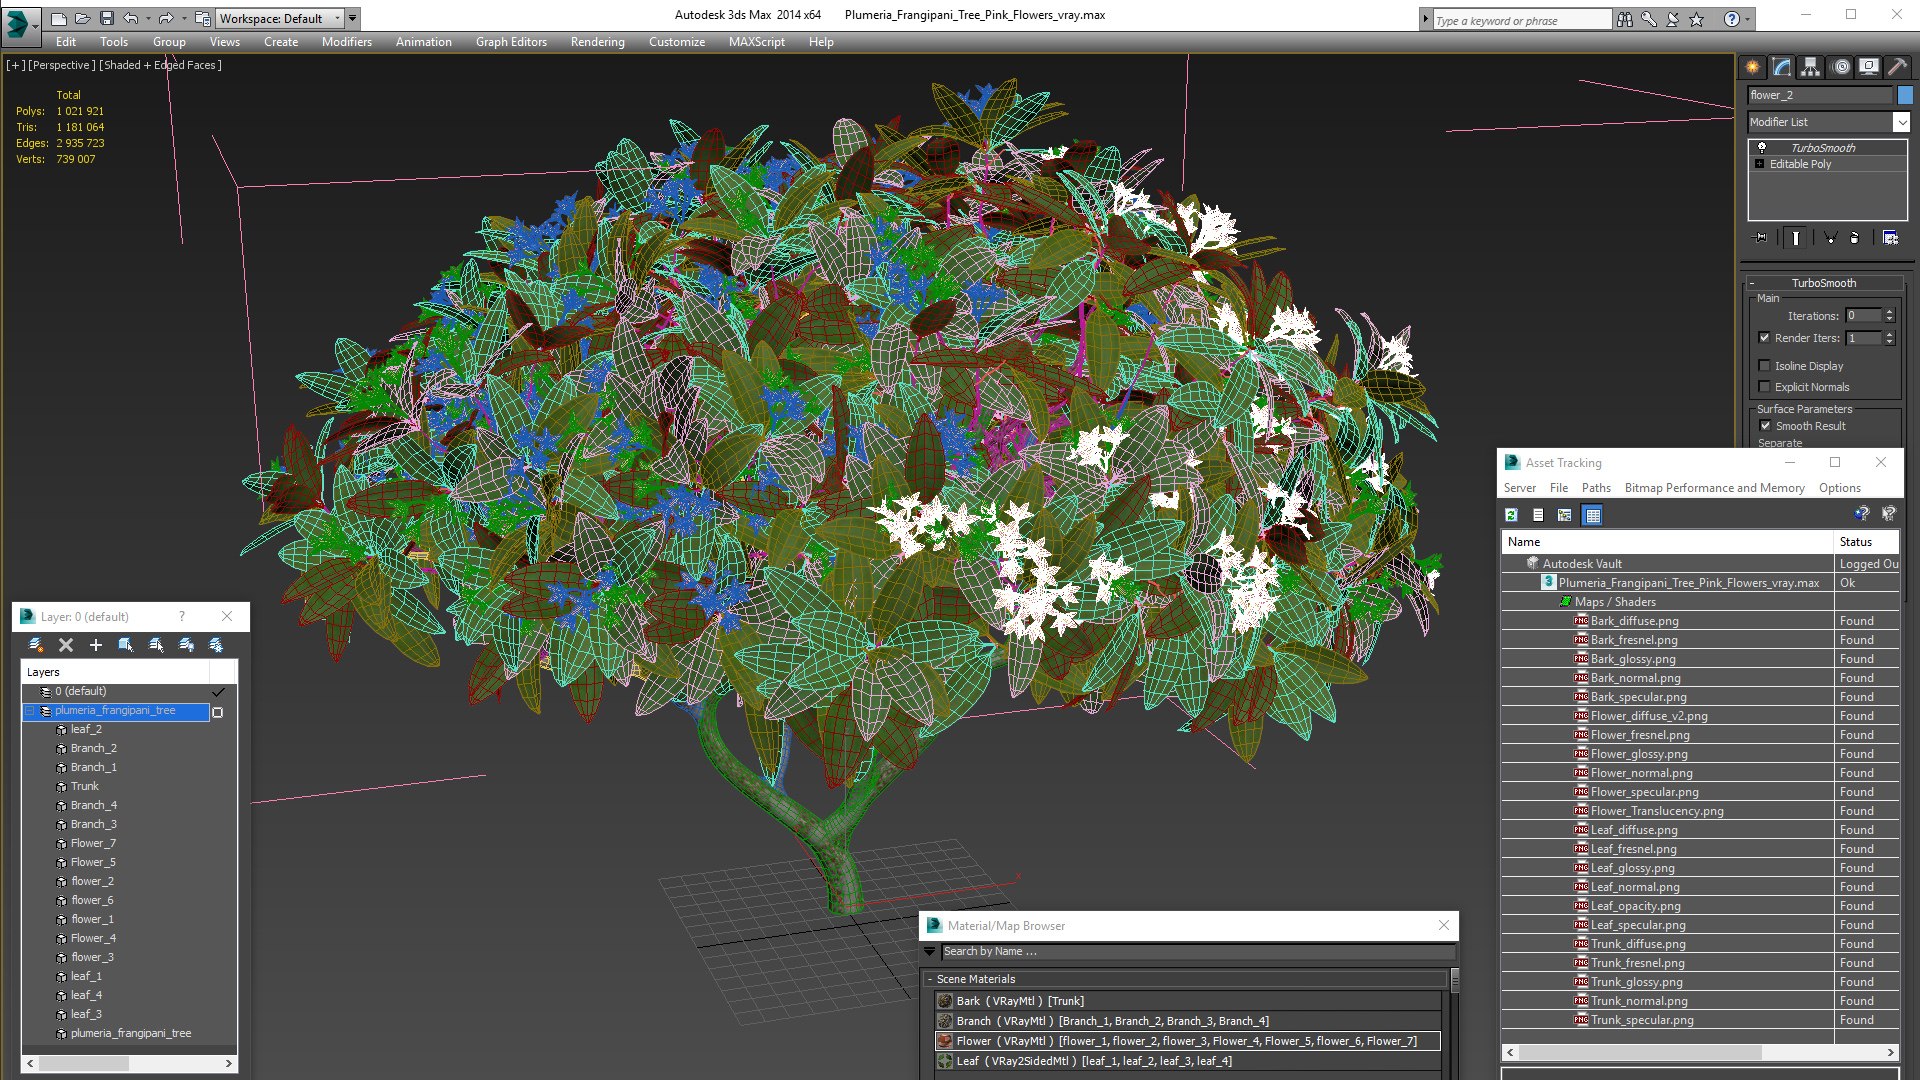This screenshot has height=1080, width=1920.
Task: Click the Delete layer X icon
Action: [66, 645]
